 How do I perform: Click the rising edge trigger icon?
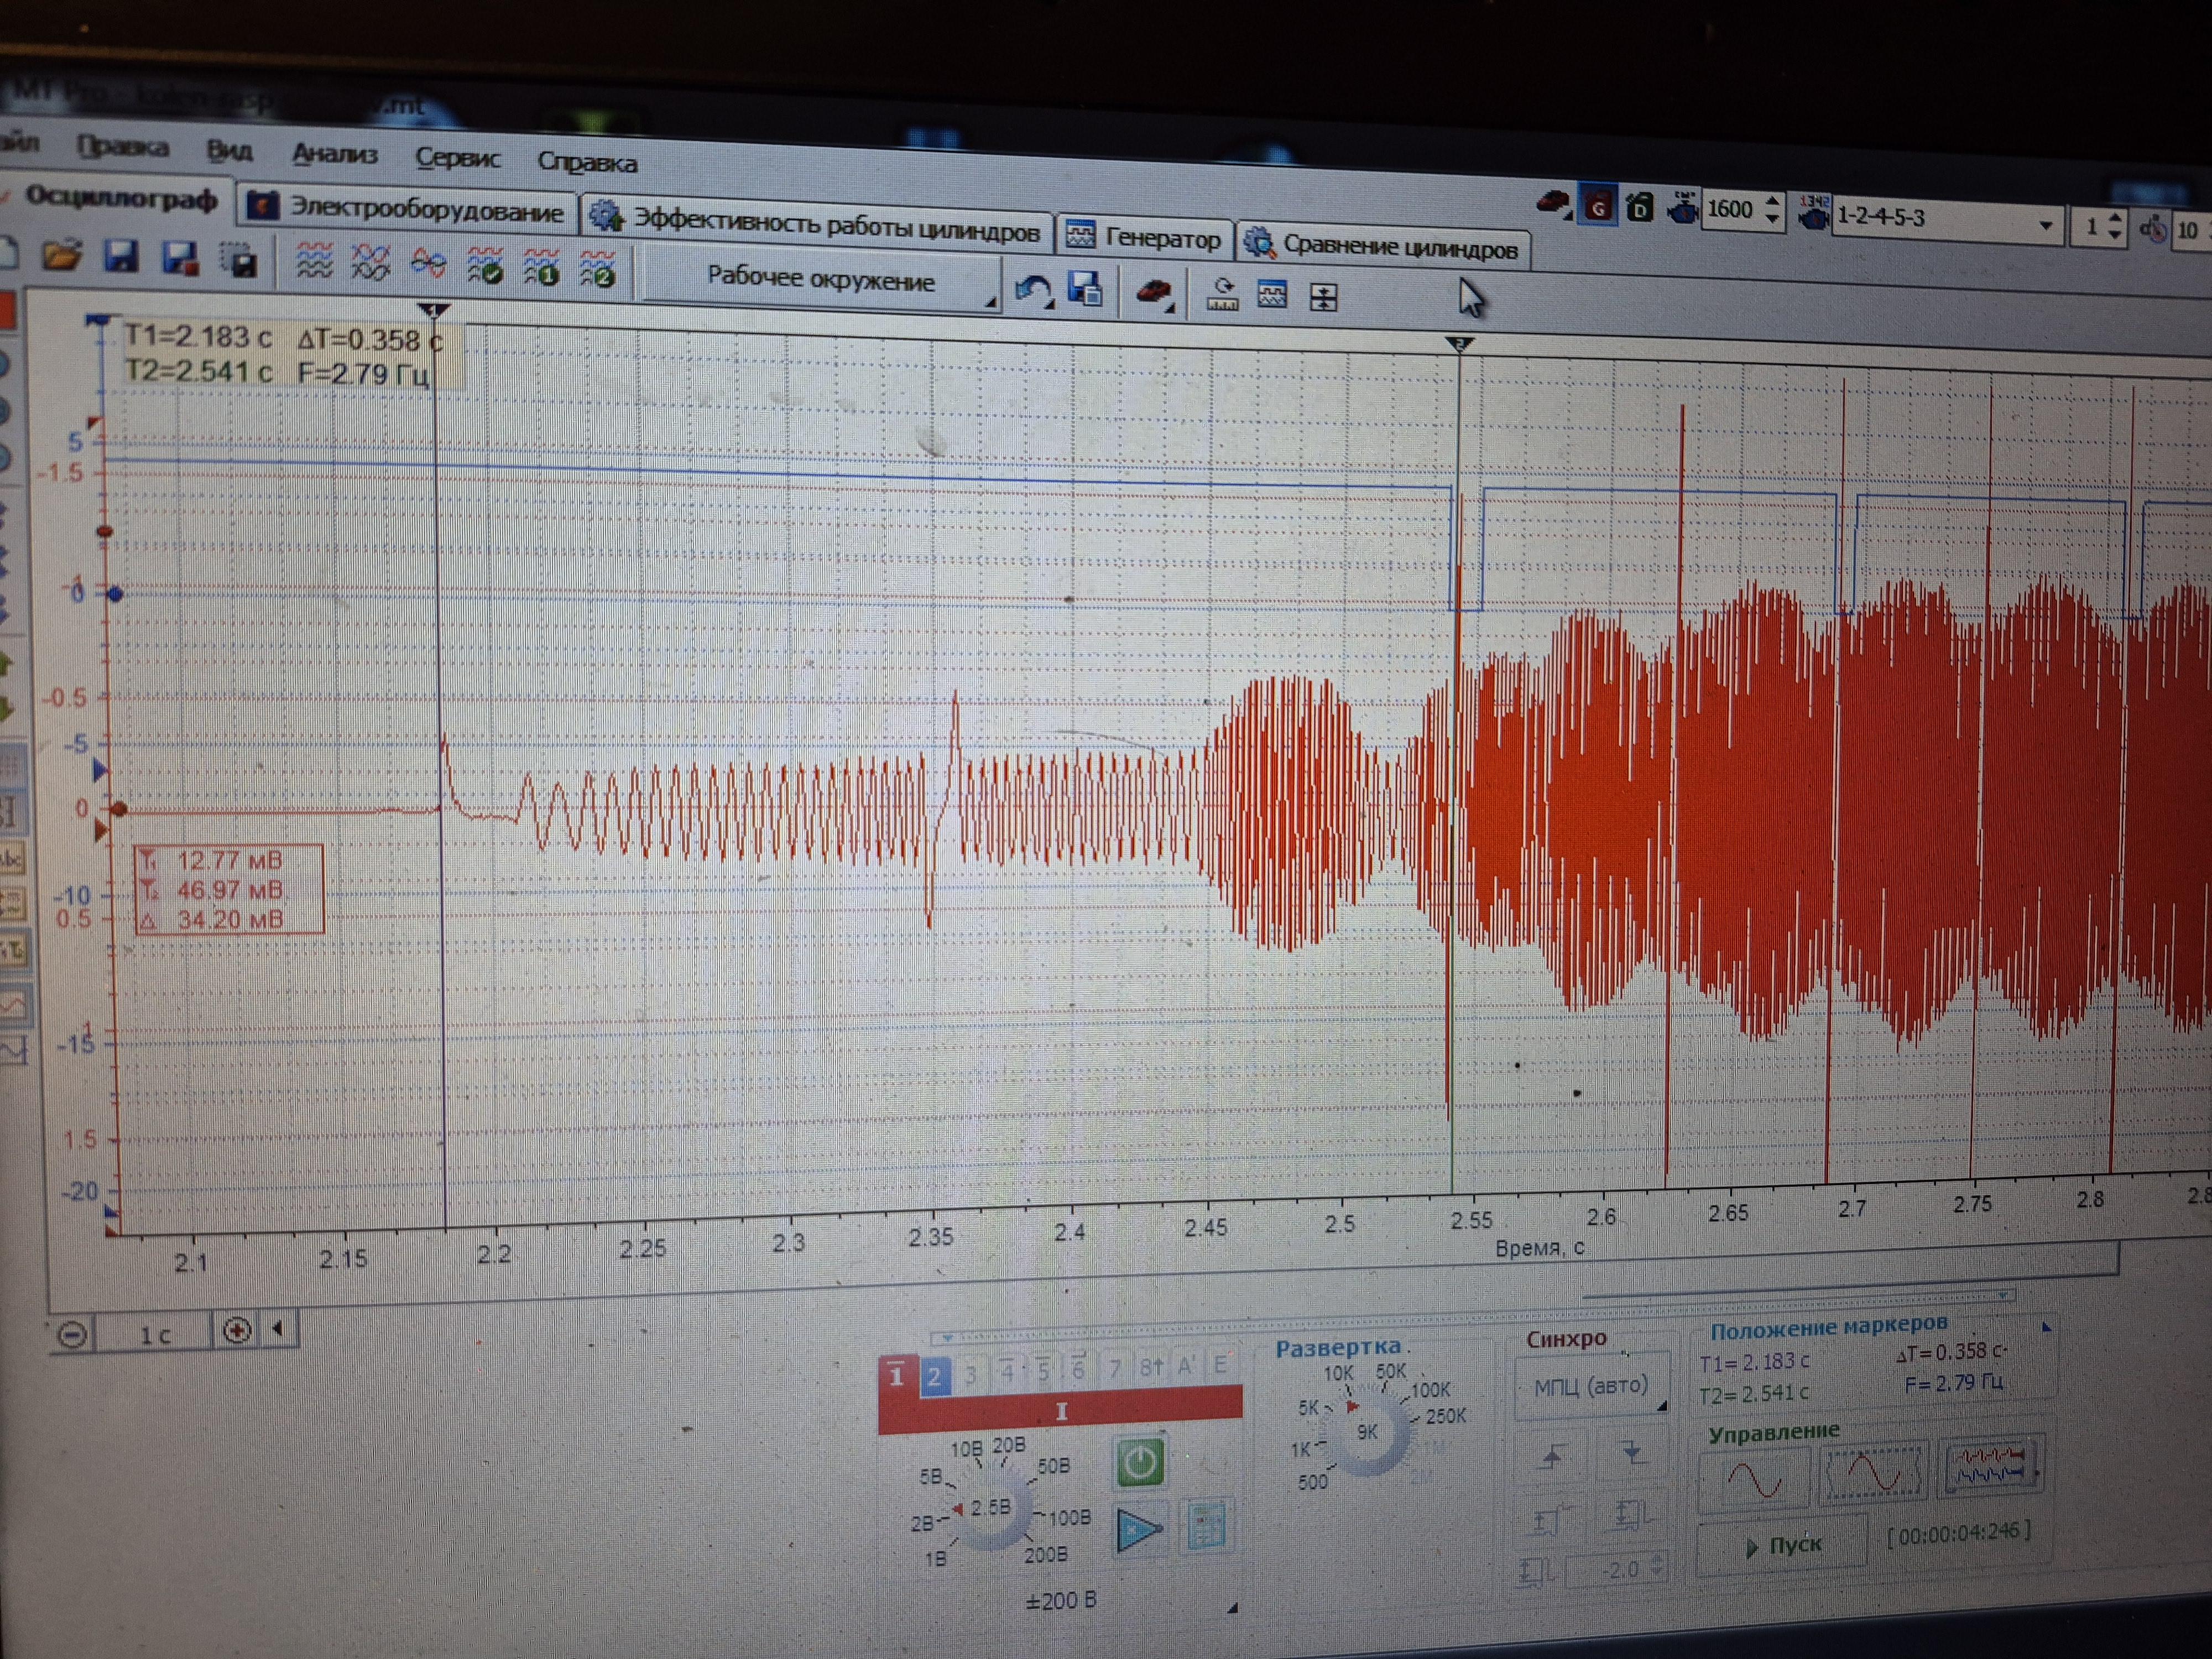click(1552, 1457)
